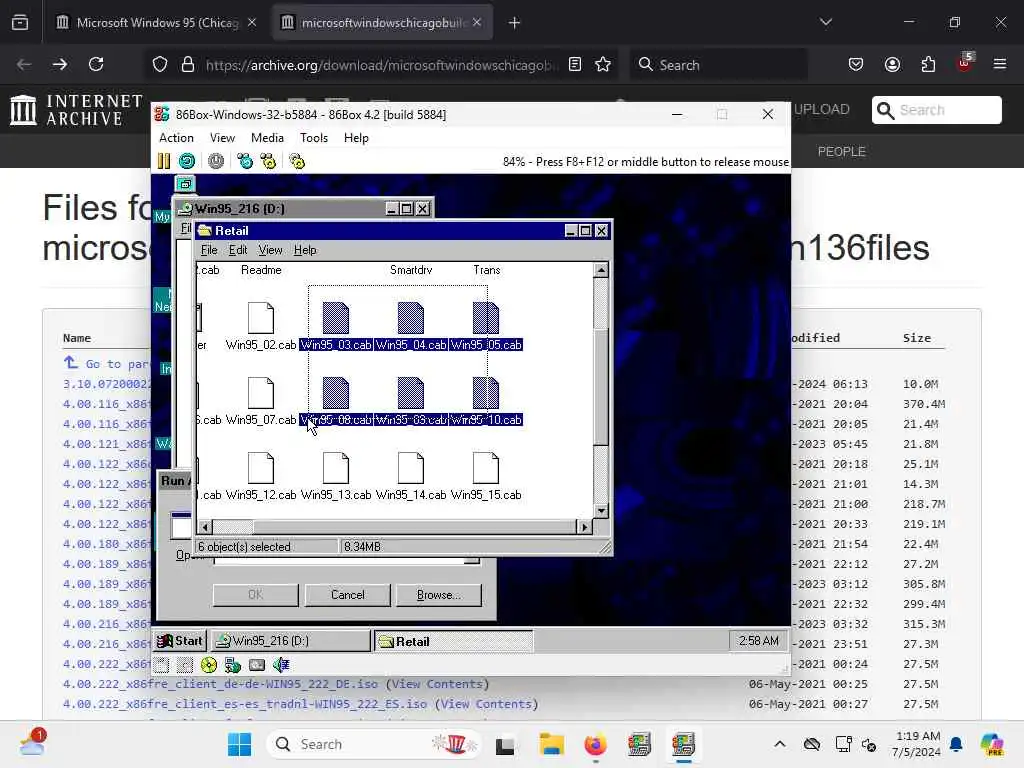Toggle Firefox reader view icon

575,65
